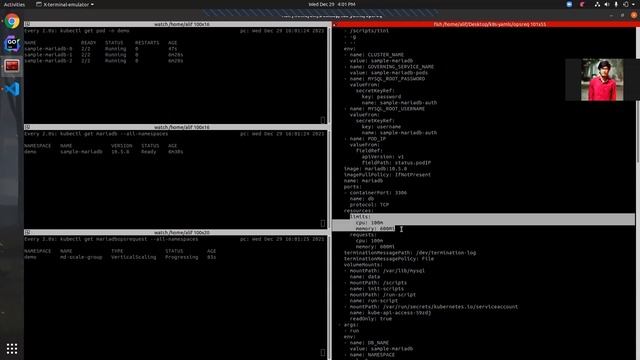Open group icon of top 'get pod' terminal
Screen dimensions: 640x360
pyautogui.click(x=27, y=24)
